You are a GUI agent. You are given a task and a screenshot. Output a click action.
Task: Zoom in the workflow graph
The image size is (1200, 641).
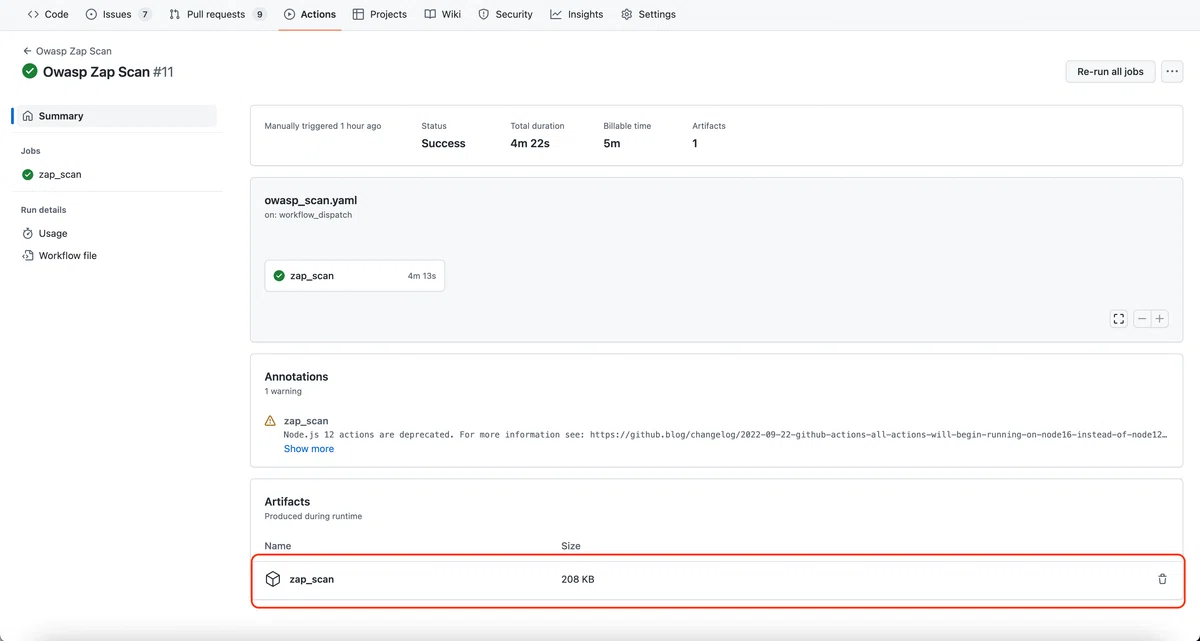(1160, 319)
